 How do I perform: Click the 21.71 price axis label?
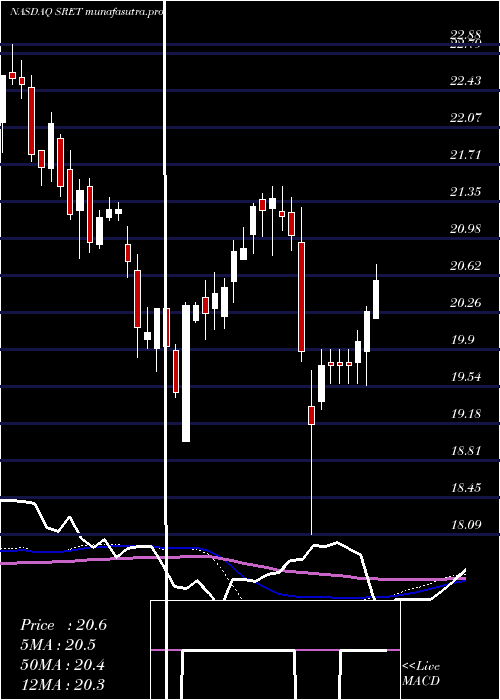click(x=466, y=155)
